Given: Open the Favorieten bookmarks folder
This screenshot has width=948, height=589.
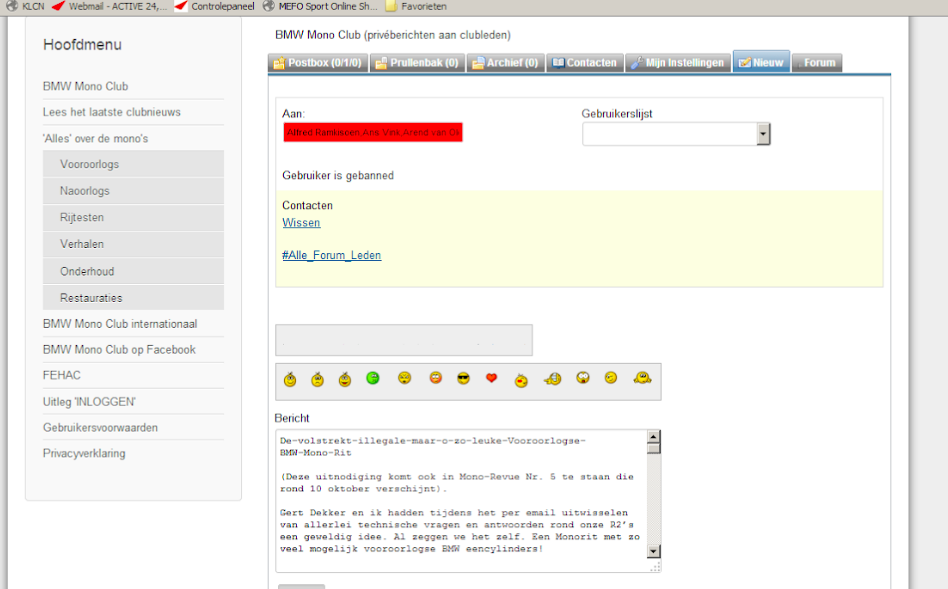Looking at the screenshot, I should tap(417, 6).
